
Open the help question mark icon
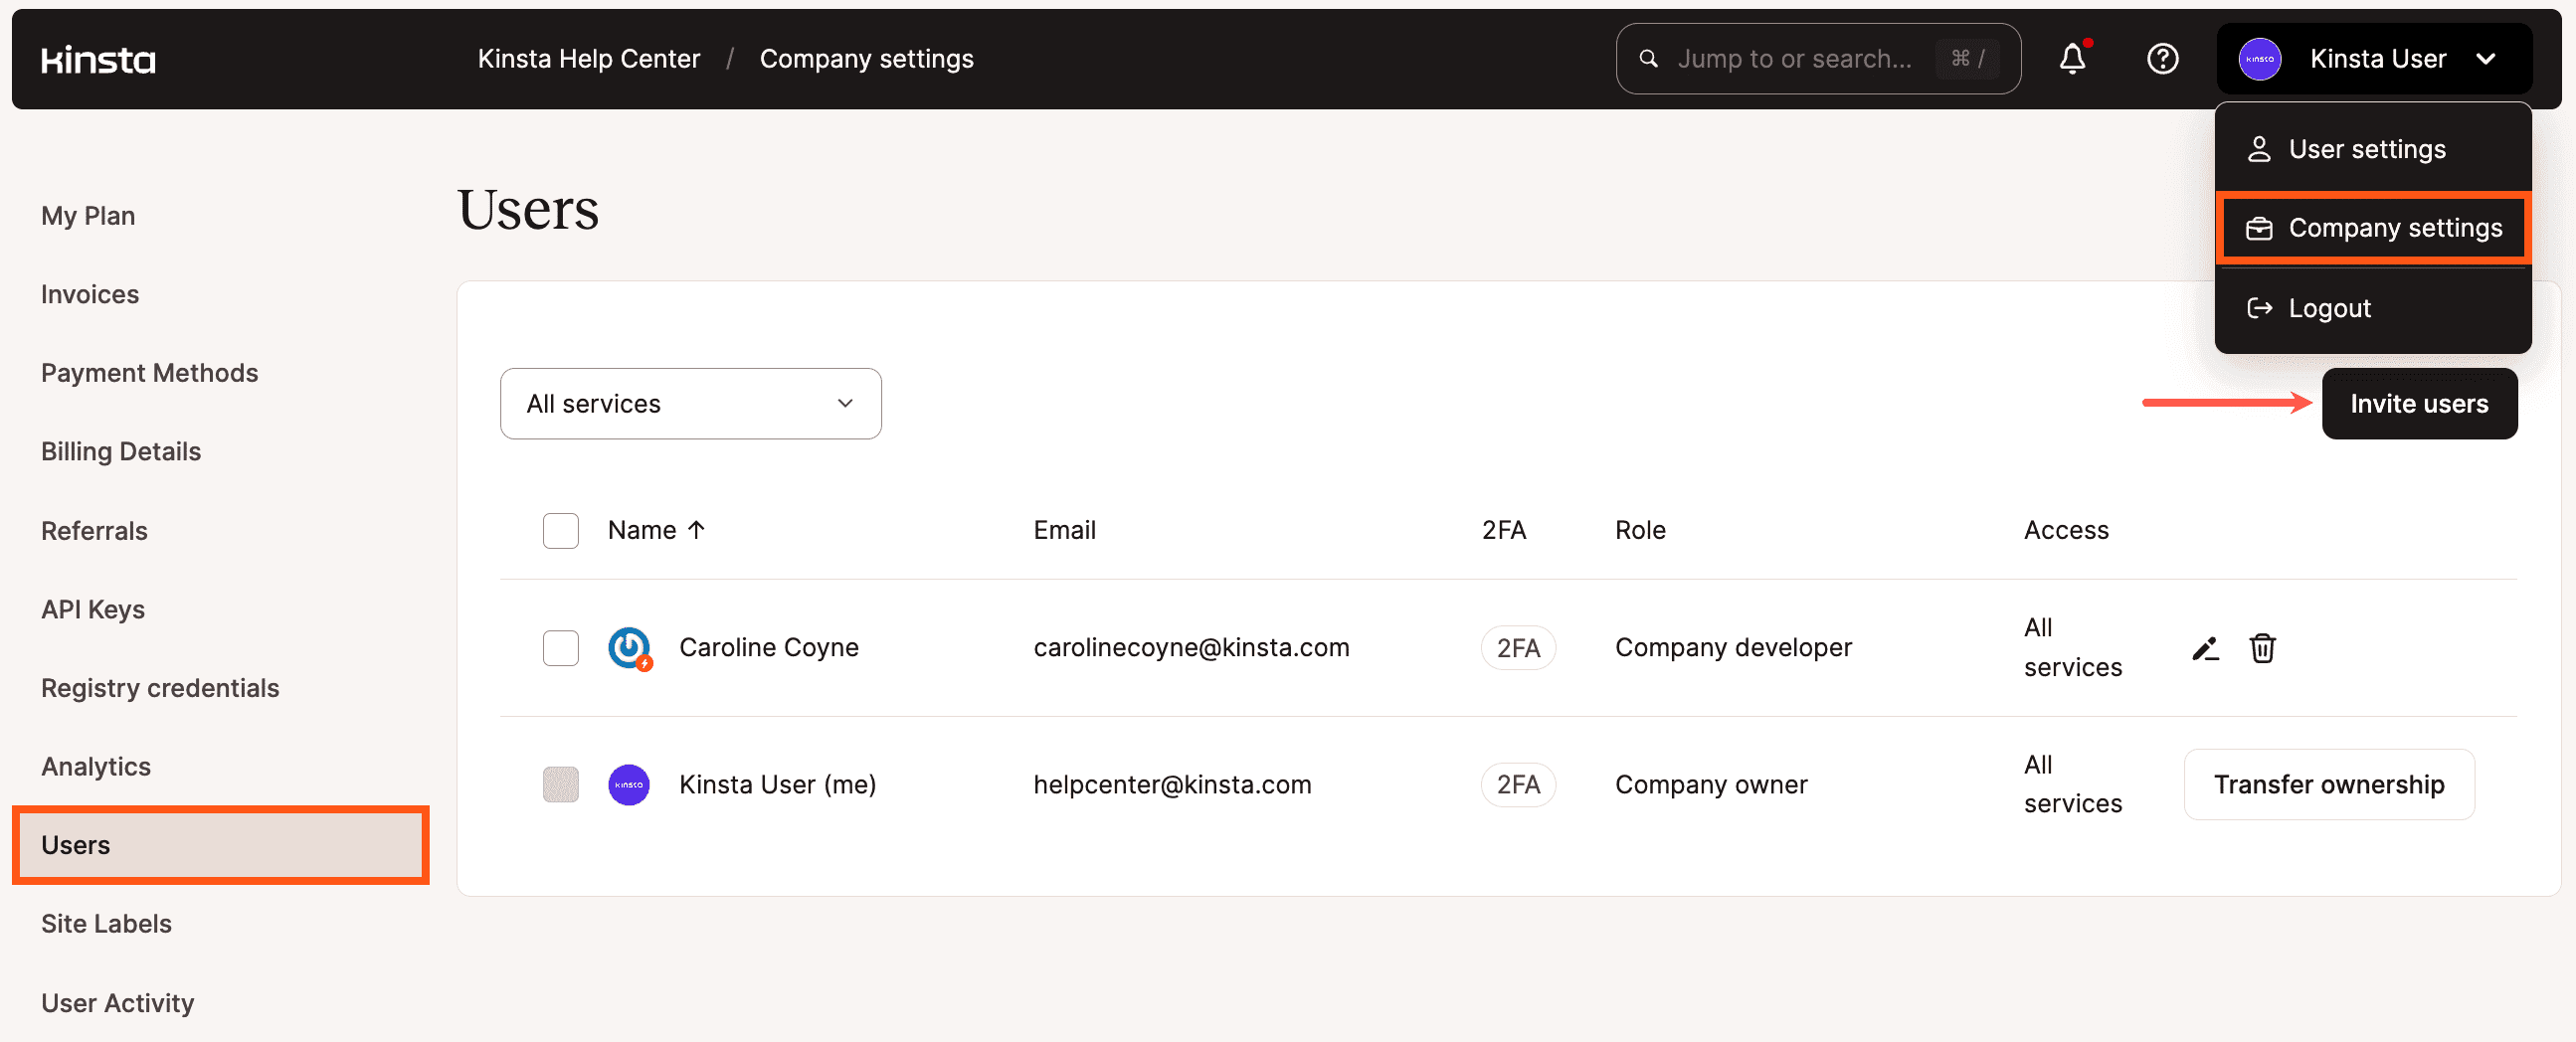2162,59
